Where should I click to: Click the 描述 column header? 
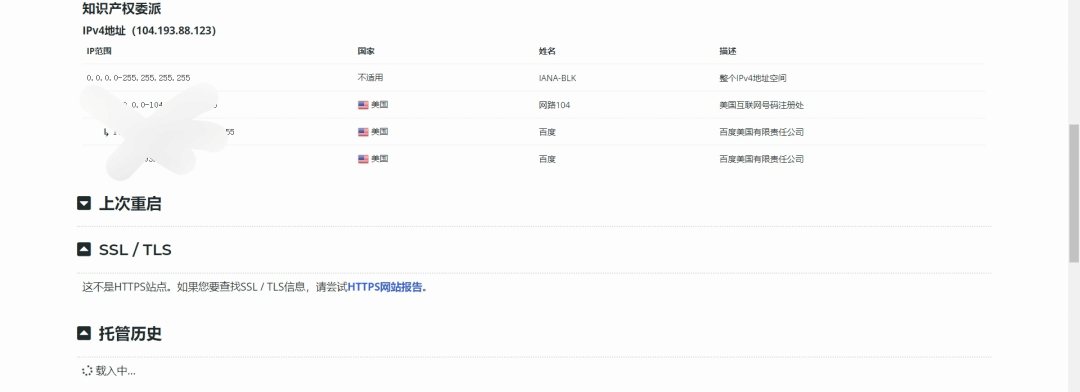[728, 51]
